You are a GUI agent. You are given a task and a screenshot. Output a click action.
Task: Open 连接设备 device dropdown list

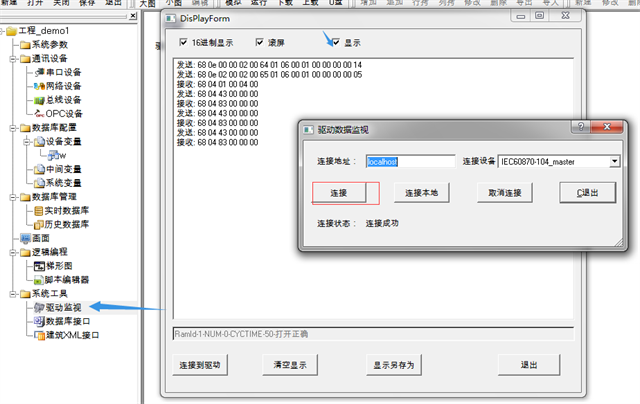pos(614,161)
